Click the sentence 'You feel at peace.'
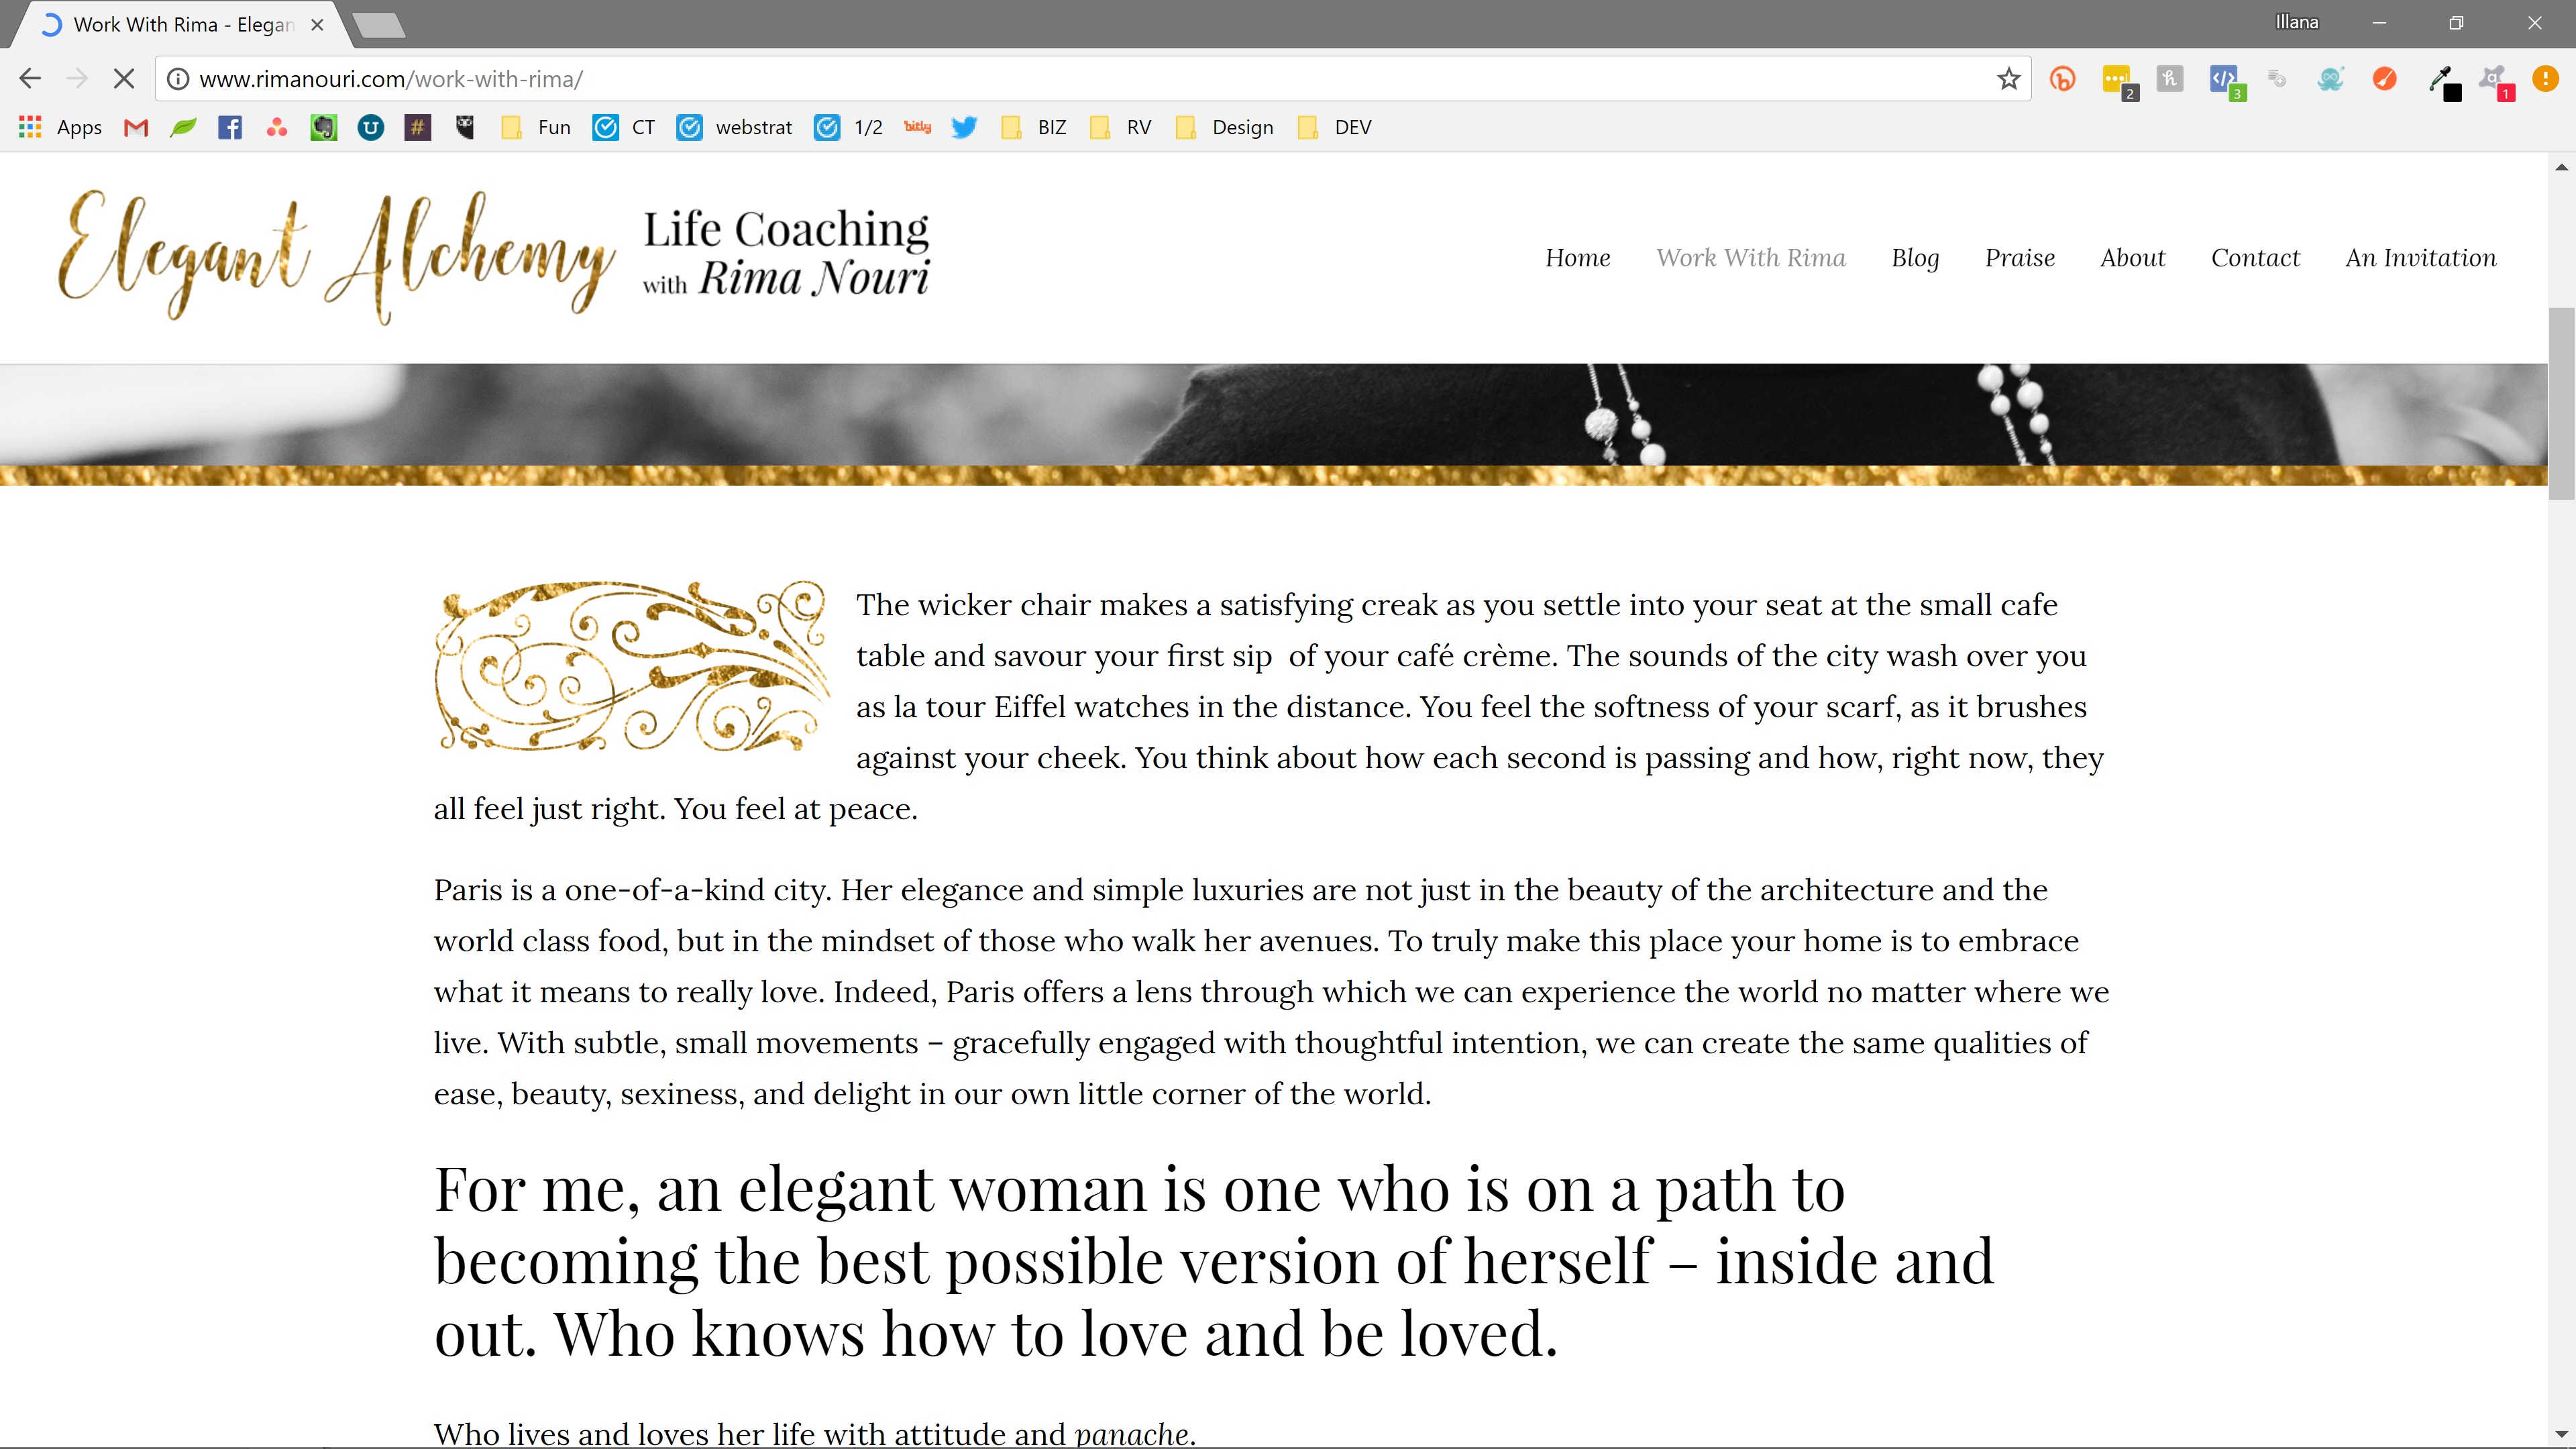Screen dimensions: 2576x1449 [795, 808]
